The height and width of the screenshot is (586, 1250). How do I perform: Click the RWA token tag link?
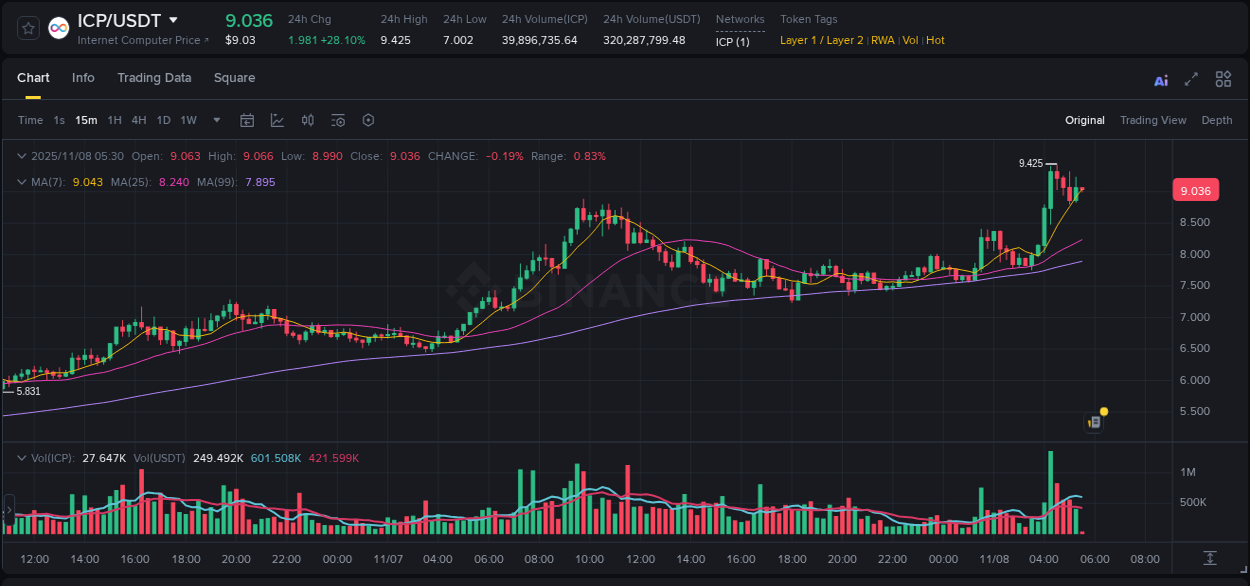[x=883, y=40]
